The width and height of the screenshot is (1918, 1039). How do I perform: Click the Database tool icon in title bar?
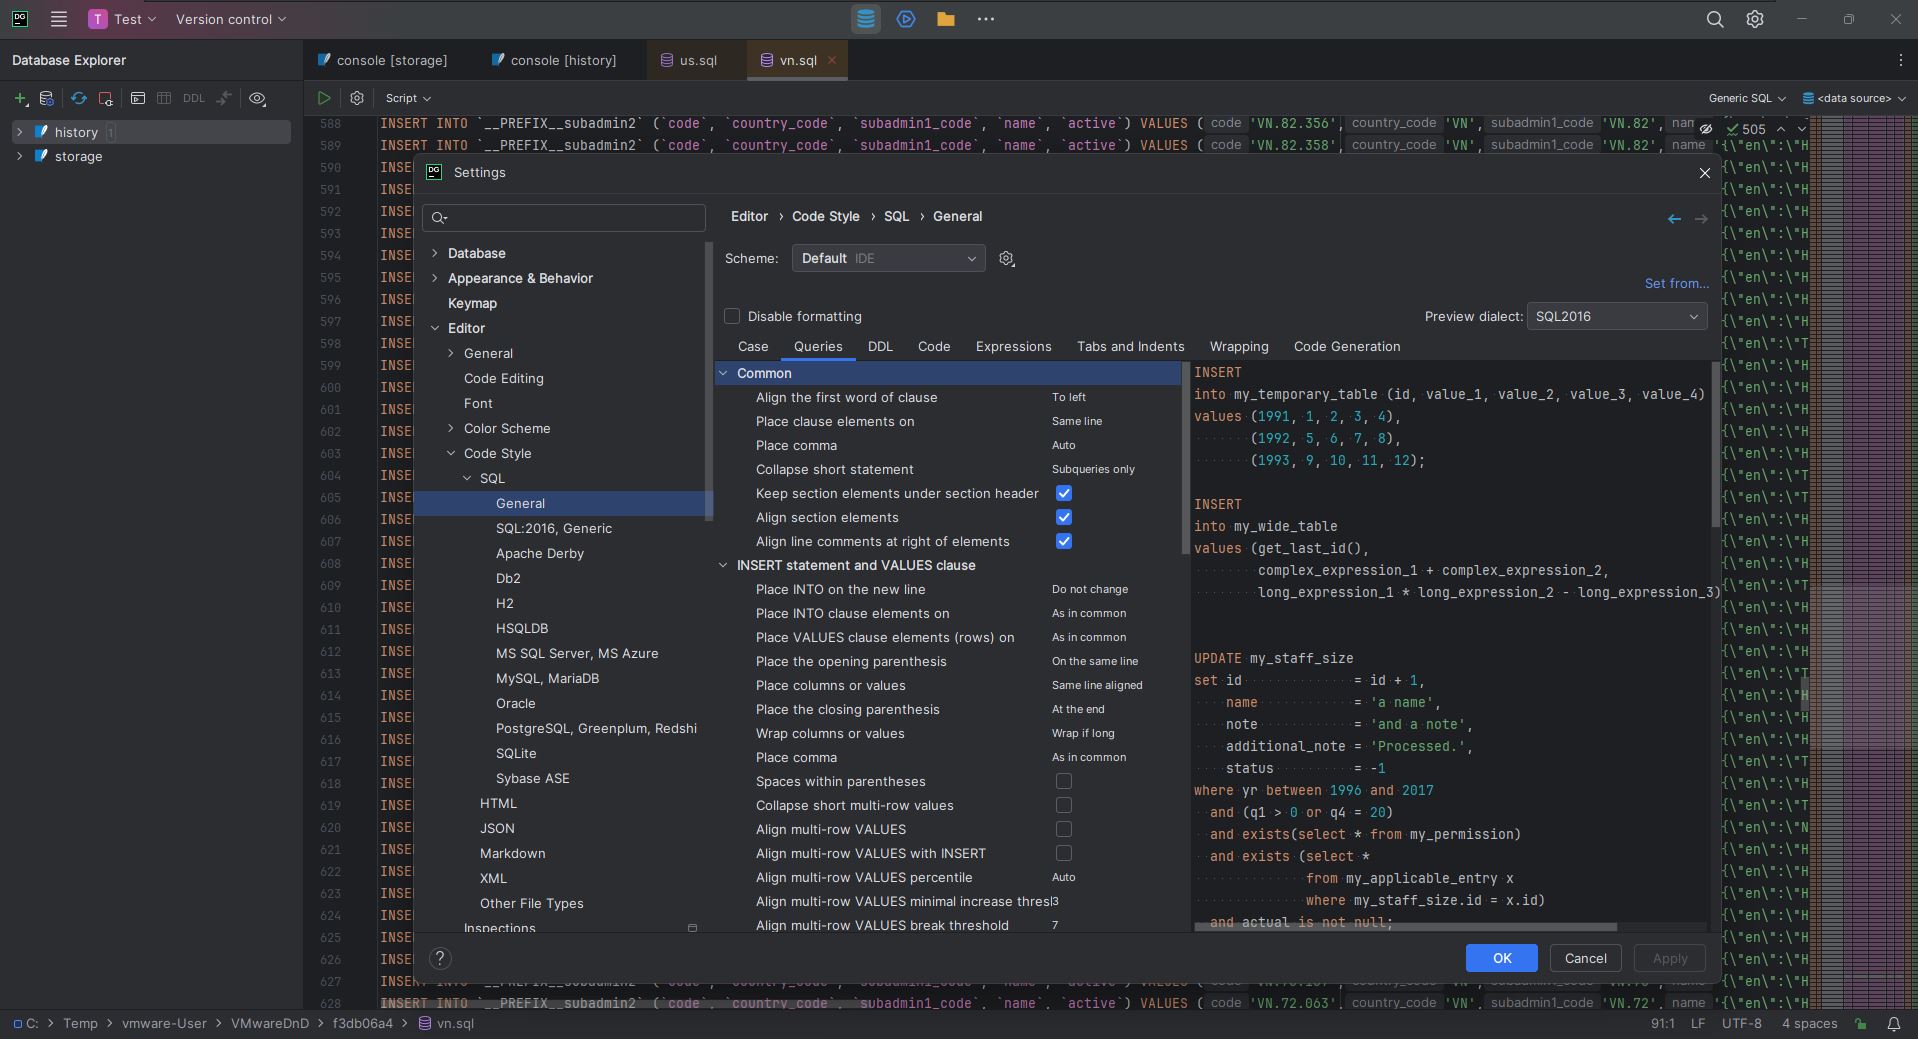click(x=866, y=19)
